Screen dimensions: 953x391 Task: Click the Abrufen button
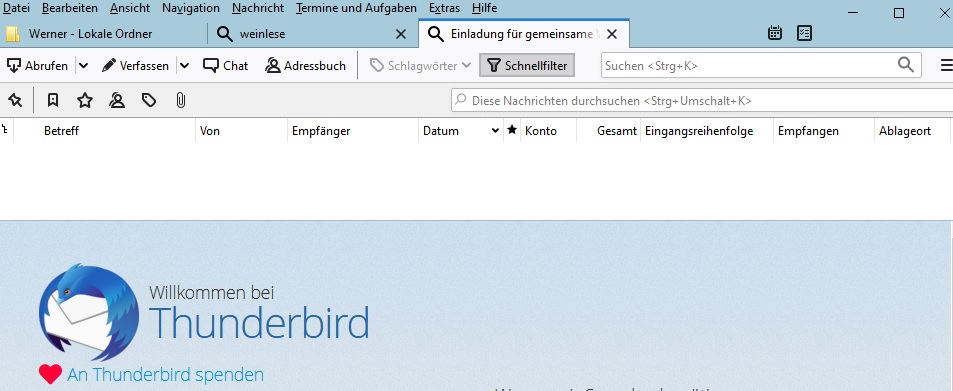[x=38, y=66]
